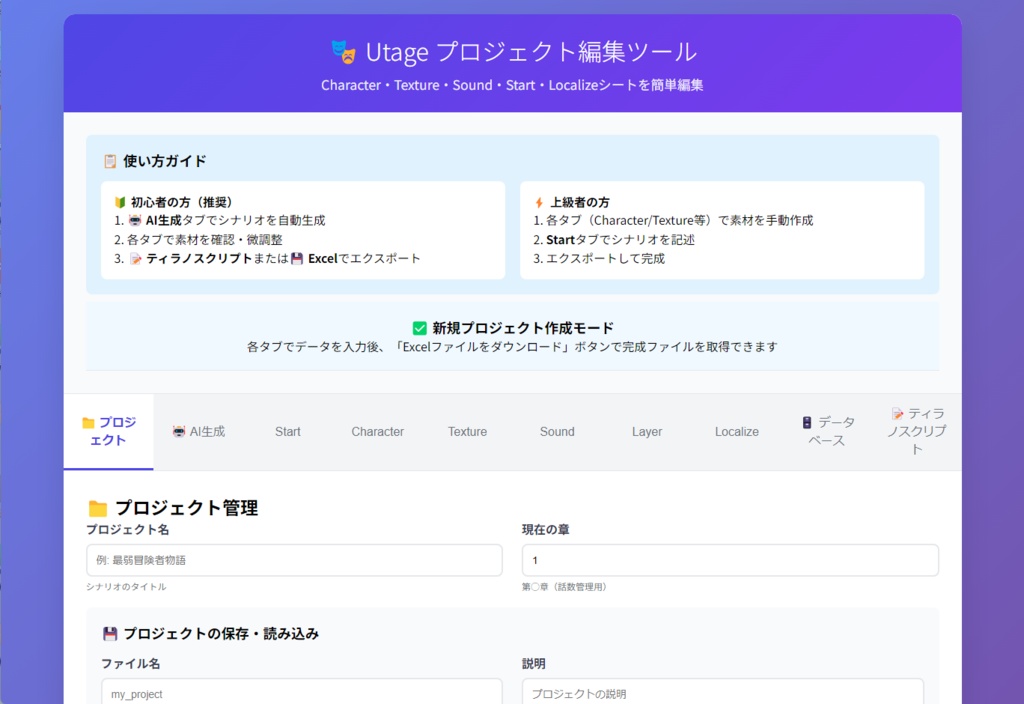Open the Character tab

pyautogui.click(x=377, y=432)
